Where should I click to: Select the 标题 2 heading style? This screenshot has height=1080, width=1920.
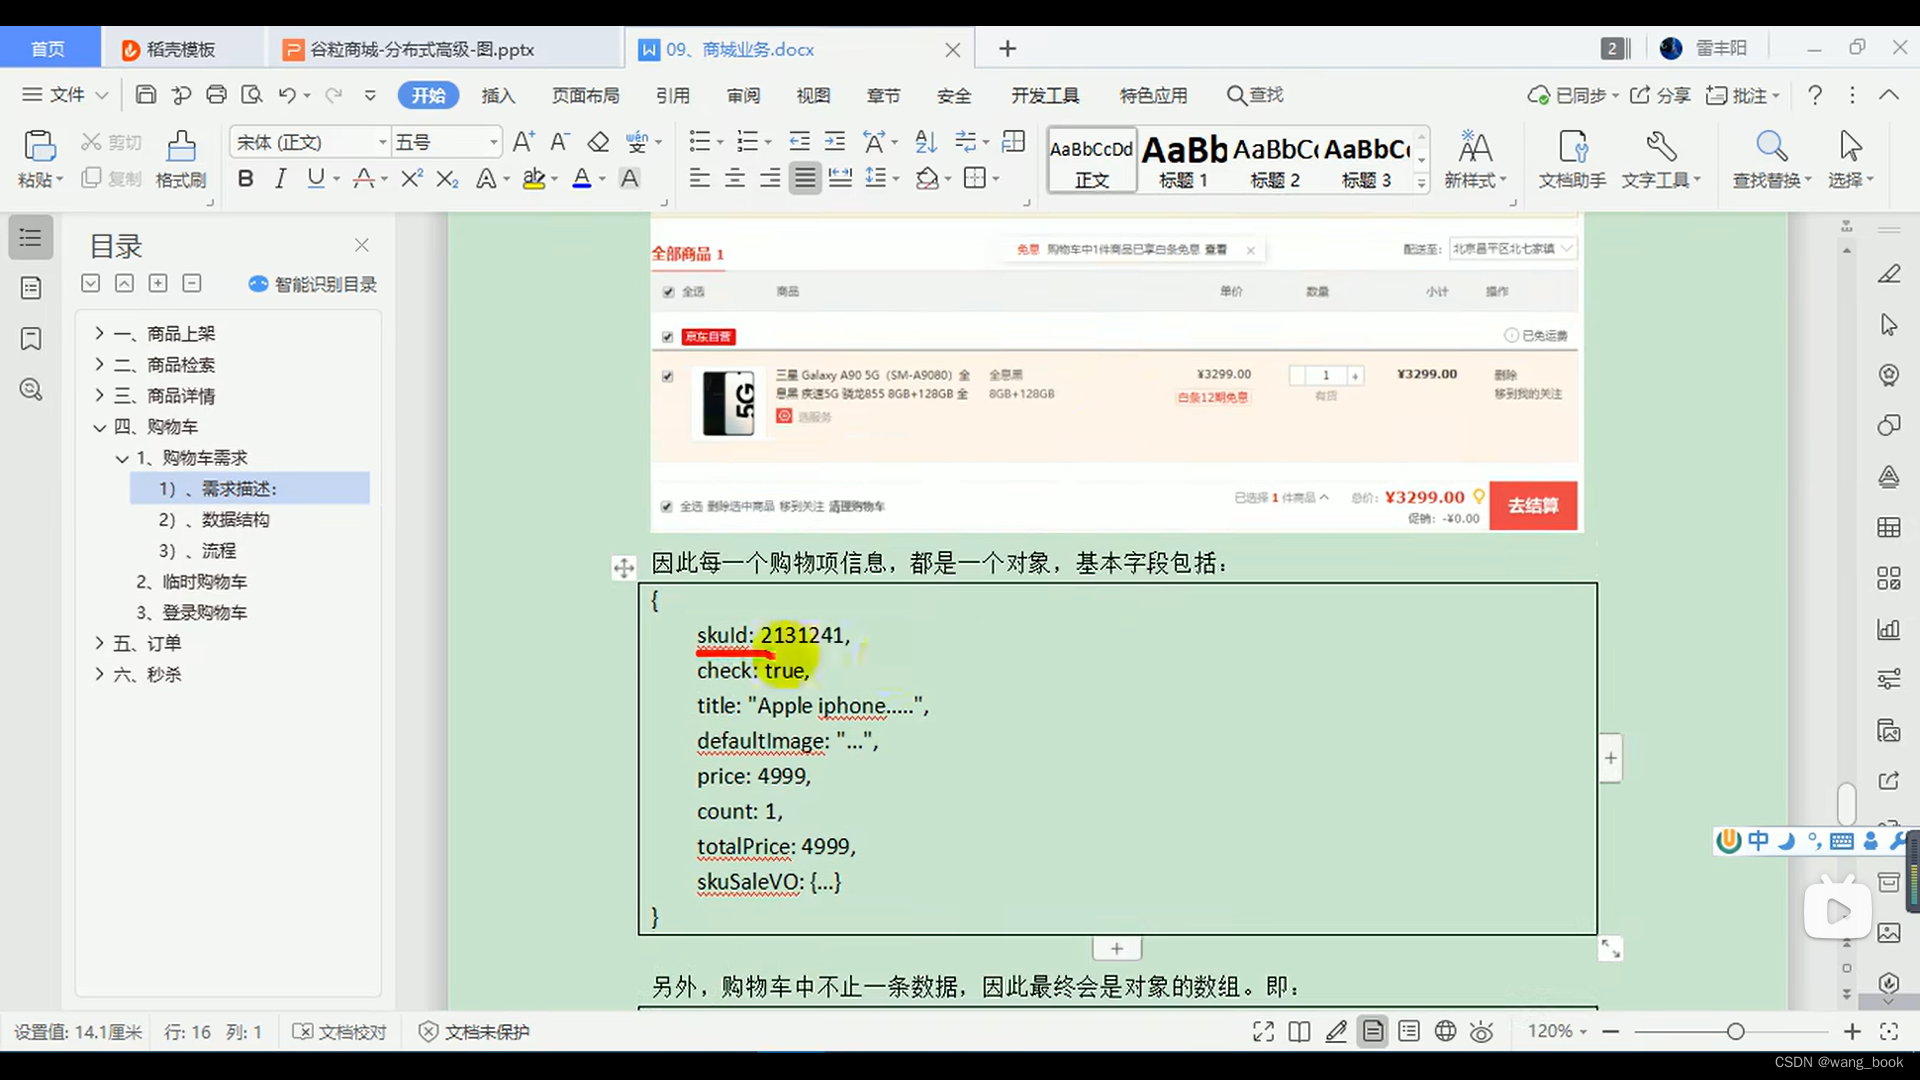pos(1275,160)
